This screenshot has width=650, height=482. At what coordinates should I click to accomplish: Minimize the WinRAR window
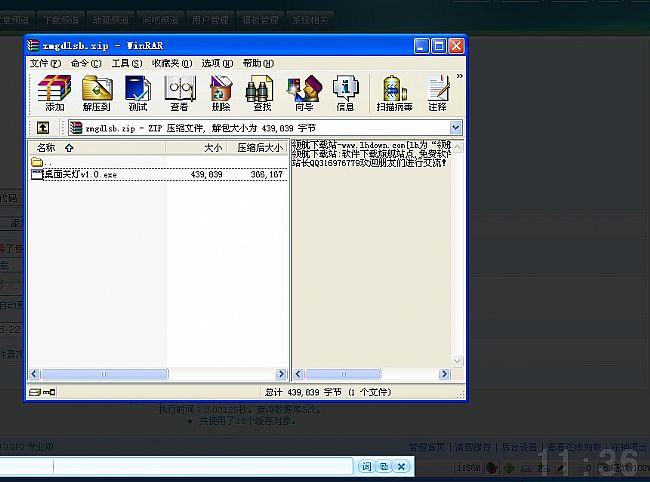point(422,46)
